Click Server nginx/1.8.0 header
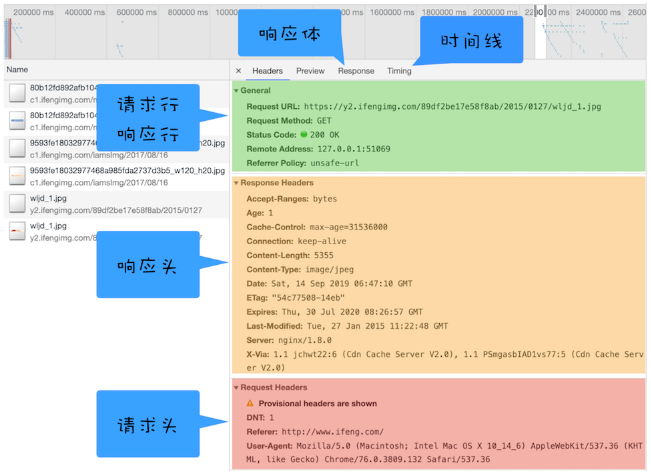Image resolution: width=651 pixels, height=473 pixels. click(x=289, y=340)
